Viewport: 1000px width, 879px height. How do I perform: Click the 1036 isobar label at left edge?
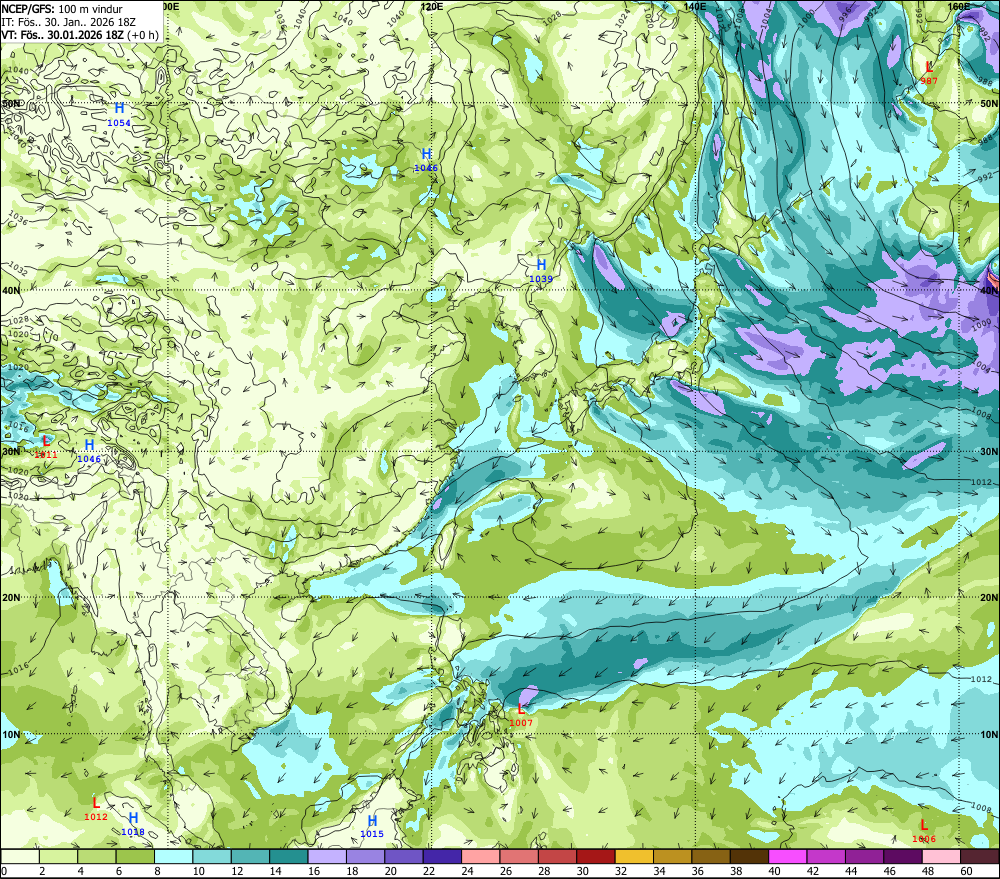pos(17,218)
